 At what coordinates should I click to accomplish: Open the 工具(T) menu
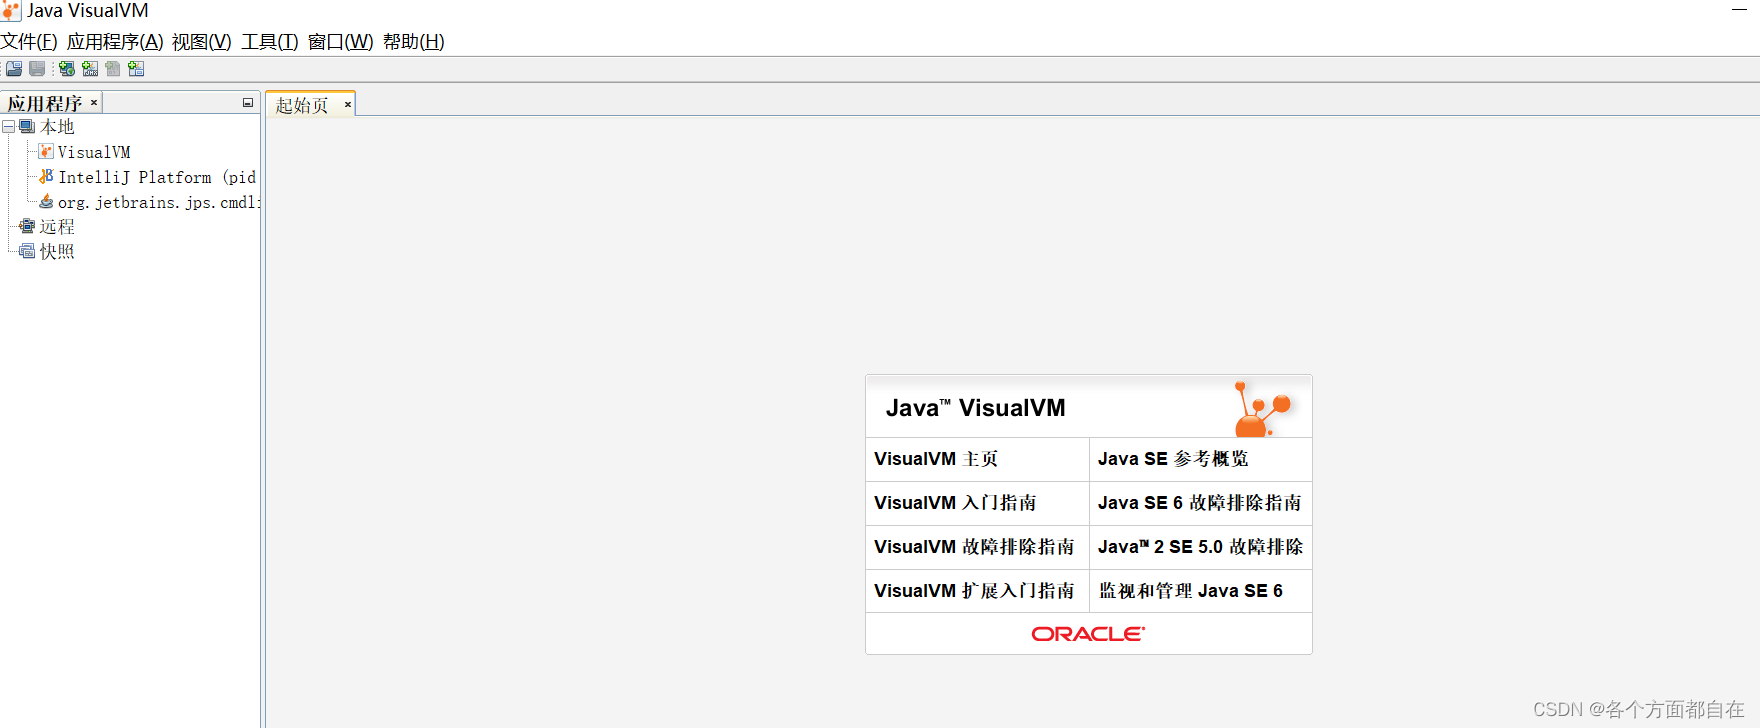tap(270, 42)
